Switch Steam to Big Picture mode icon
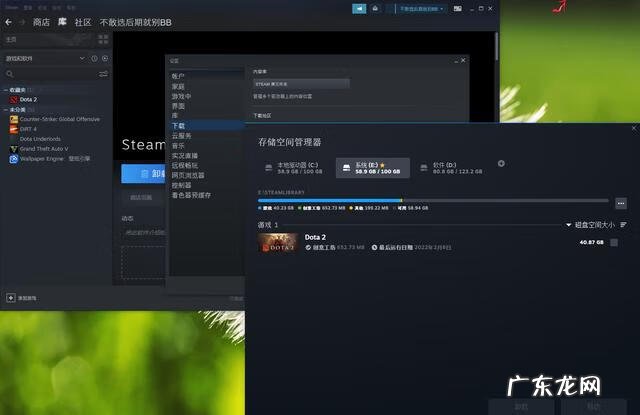Image resolution: width=640 pixels, height=415 pixels. click(458, 9)
